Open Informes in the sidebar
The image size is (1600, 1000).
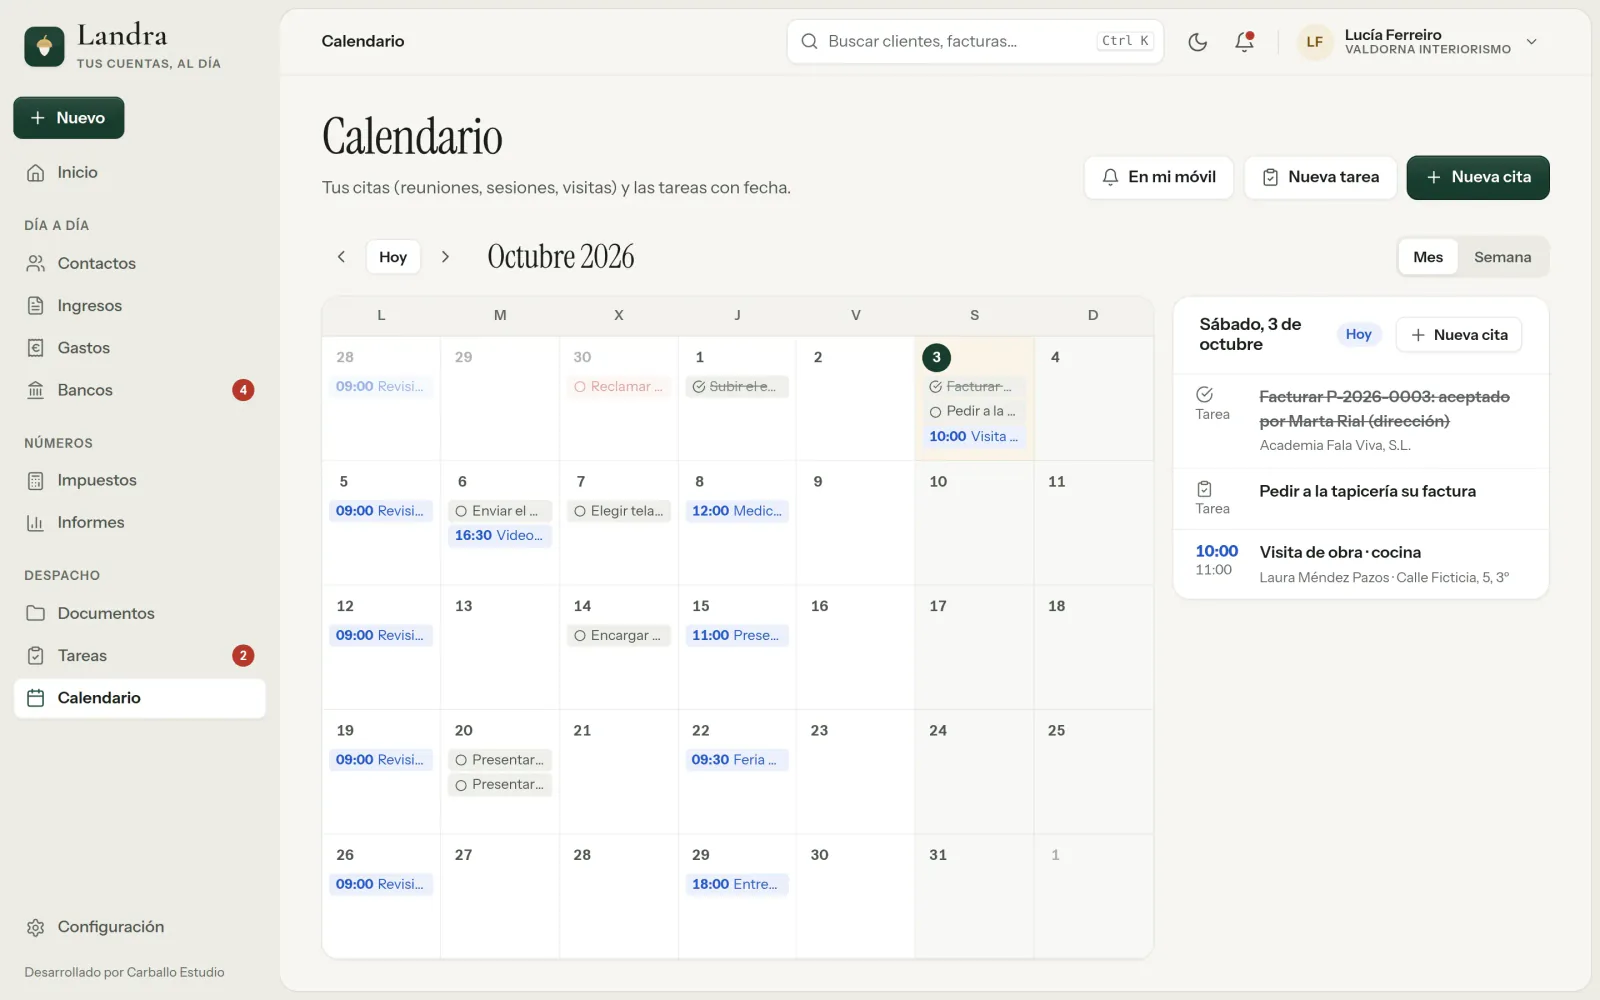click(x=139, y=522)
